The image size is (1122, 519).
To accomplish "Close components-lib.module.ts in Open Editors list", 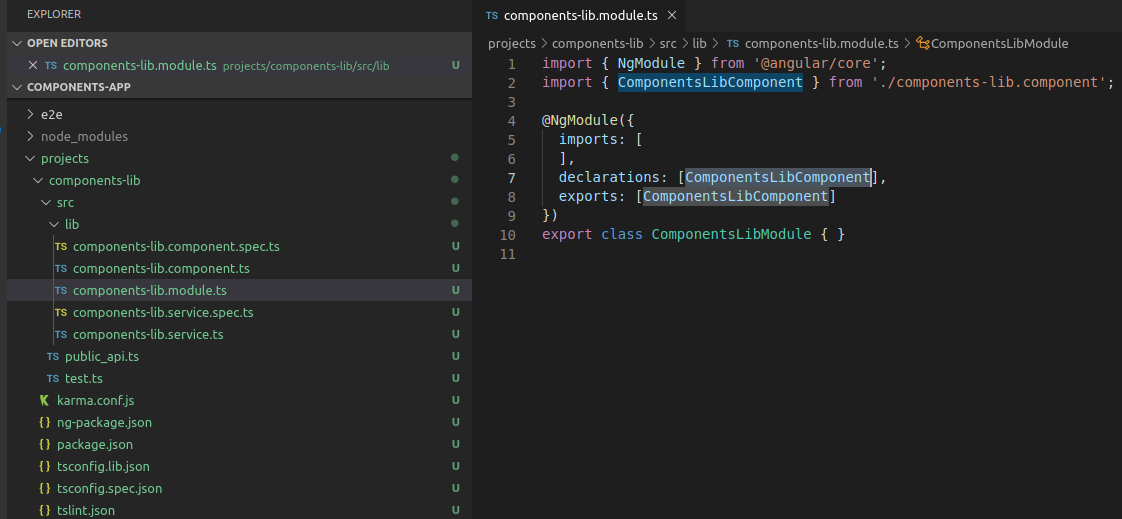I will point(32,65).
